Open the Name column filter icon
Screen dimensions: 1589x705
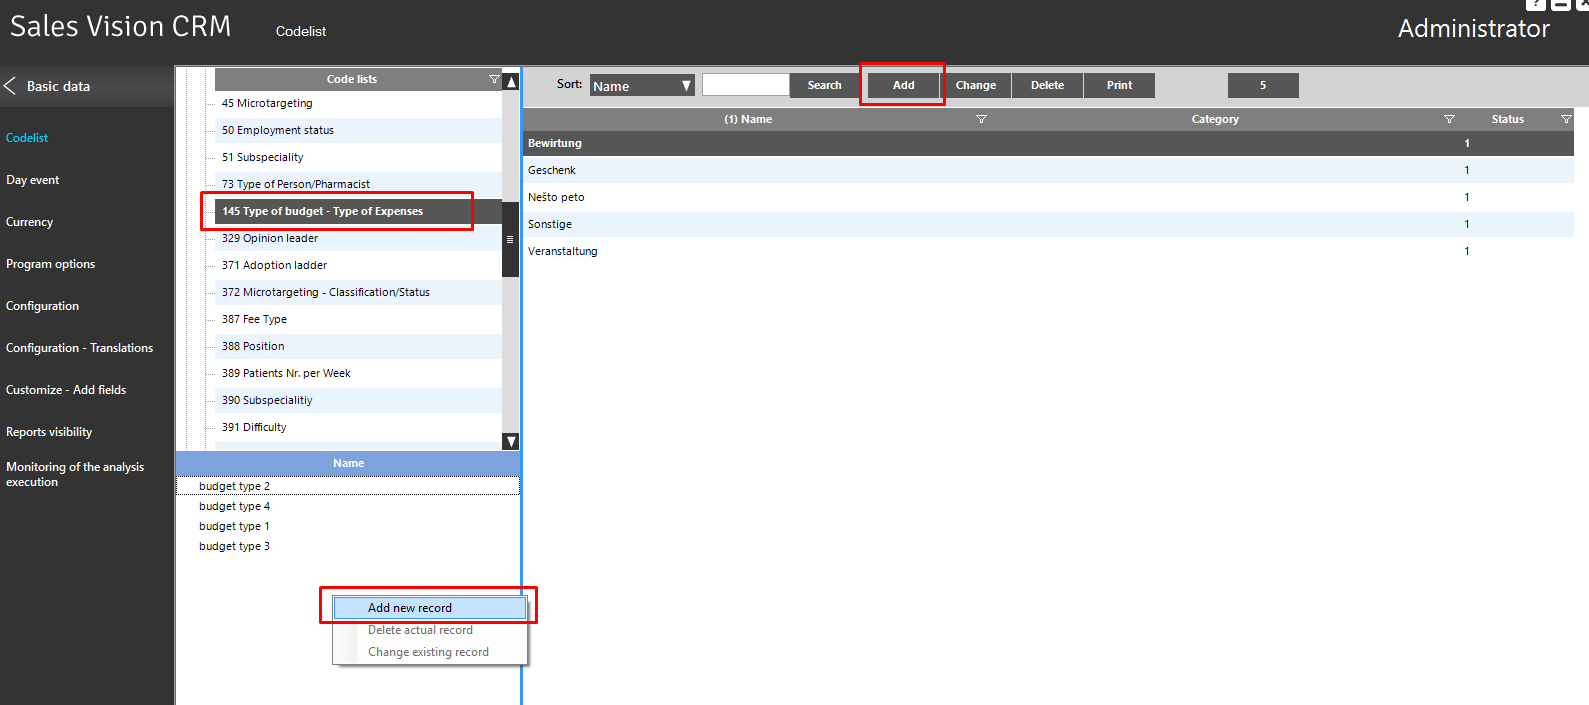(x=981, y=119)
